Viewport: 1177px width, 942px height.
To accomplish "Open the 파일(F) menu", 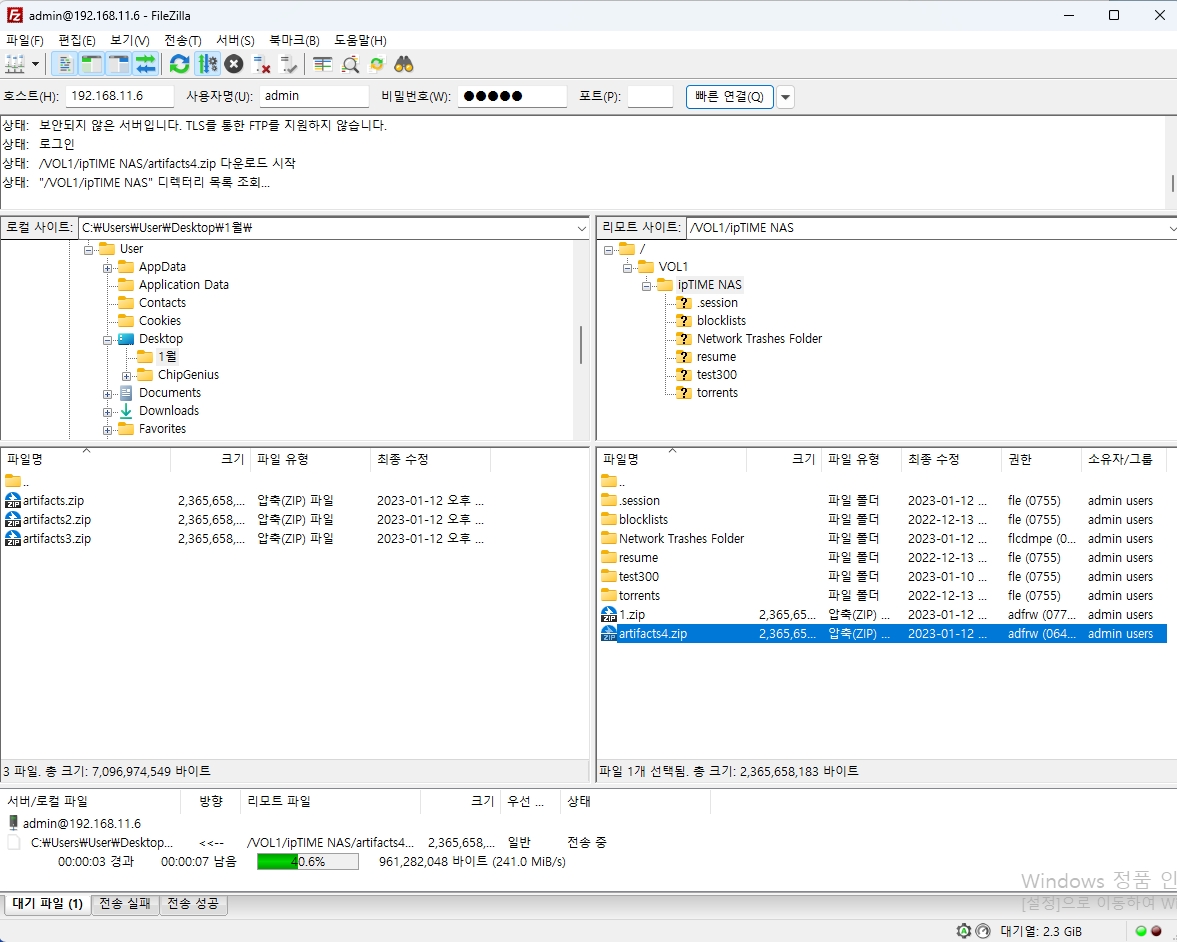I will 25,41.
